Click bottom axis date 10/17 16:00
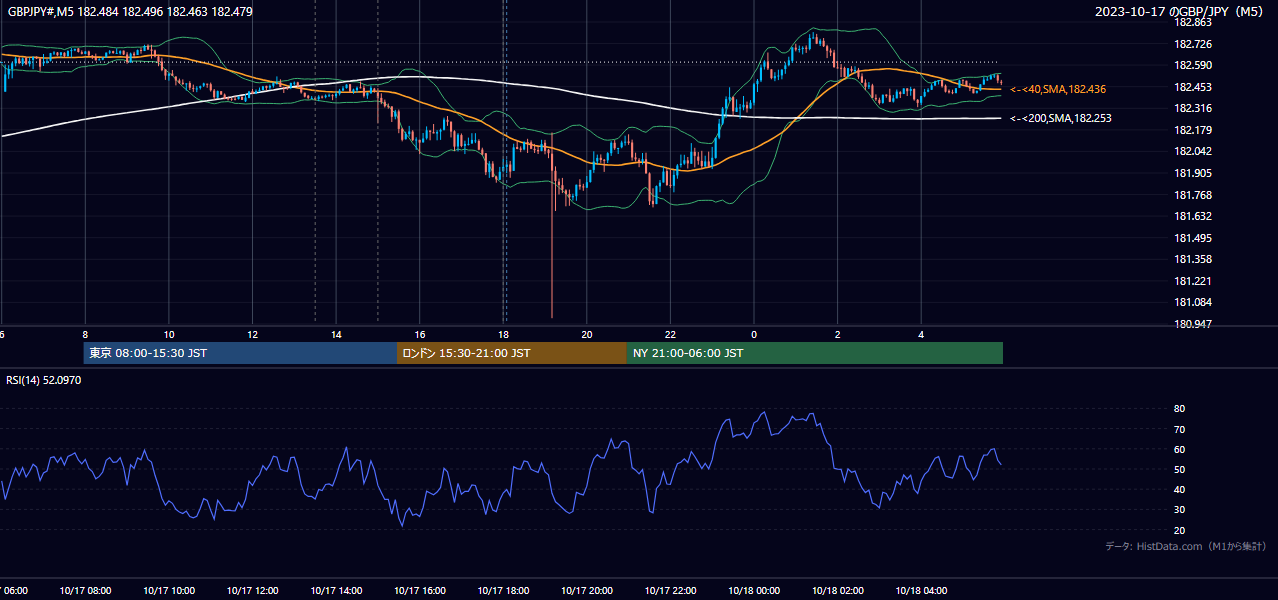1278x600 pixels. [420, 591]
